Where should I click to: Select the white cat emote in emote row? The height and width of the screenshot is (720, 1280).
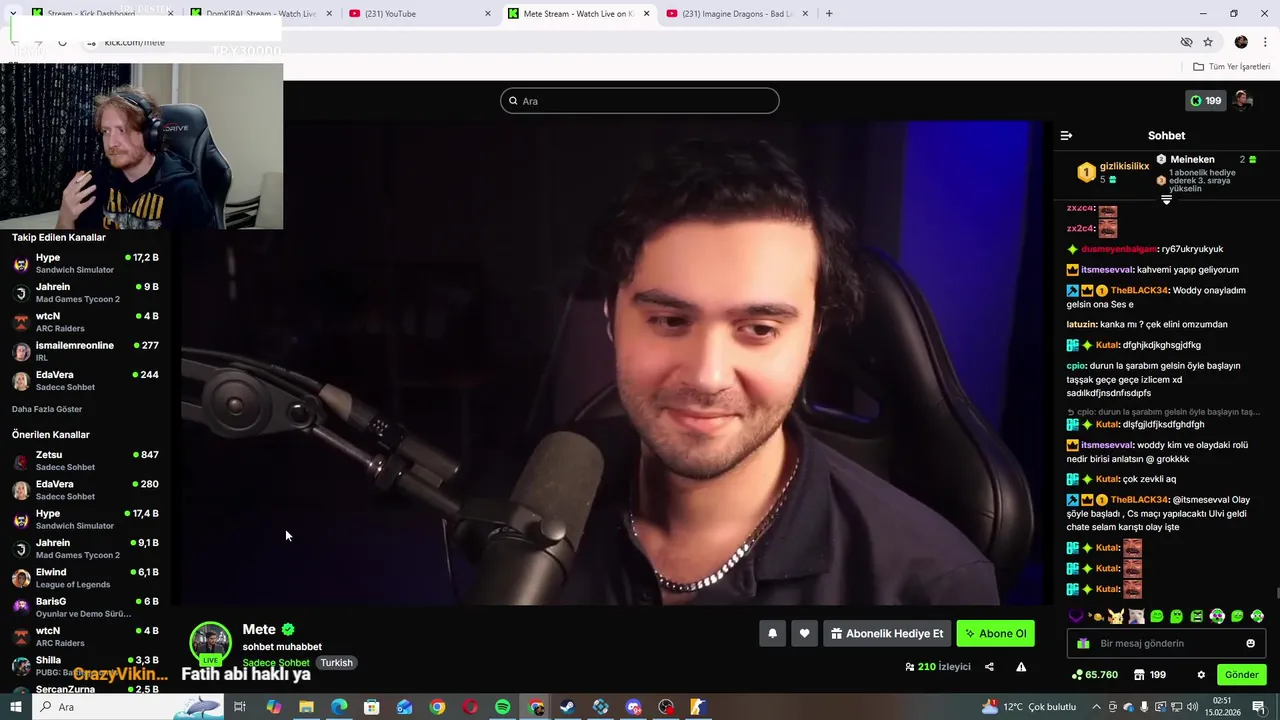(1136, 616)
